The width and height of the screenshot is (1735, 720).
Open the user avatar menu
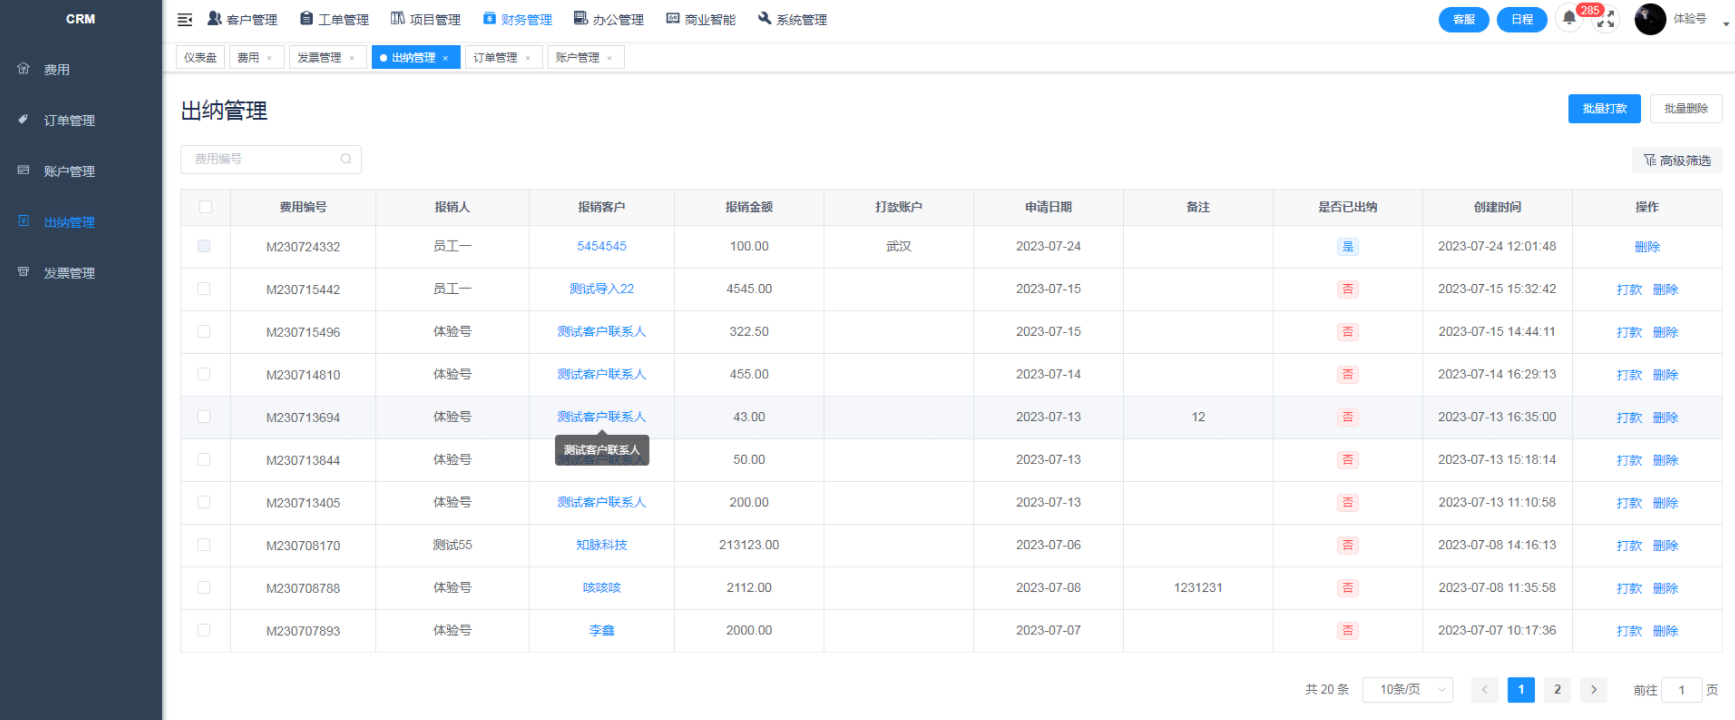tap(1650, 19)
